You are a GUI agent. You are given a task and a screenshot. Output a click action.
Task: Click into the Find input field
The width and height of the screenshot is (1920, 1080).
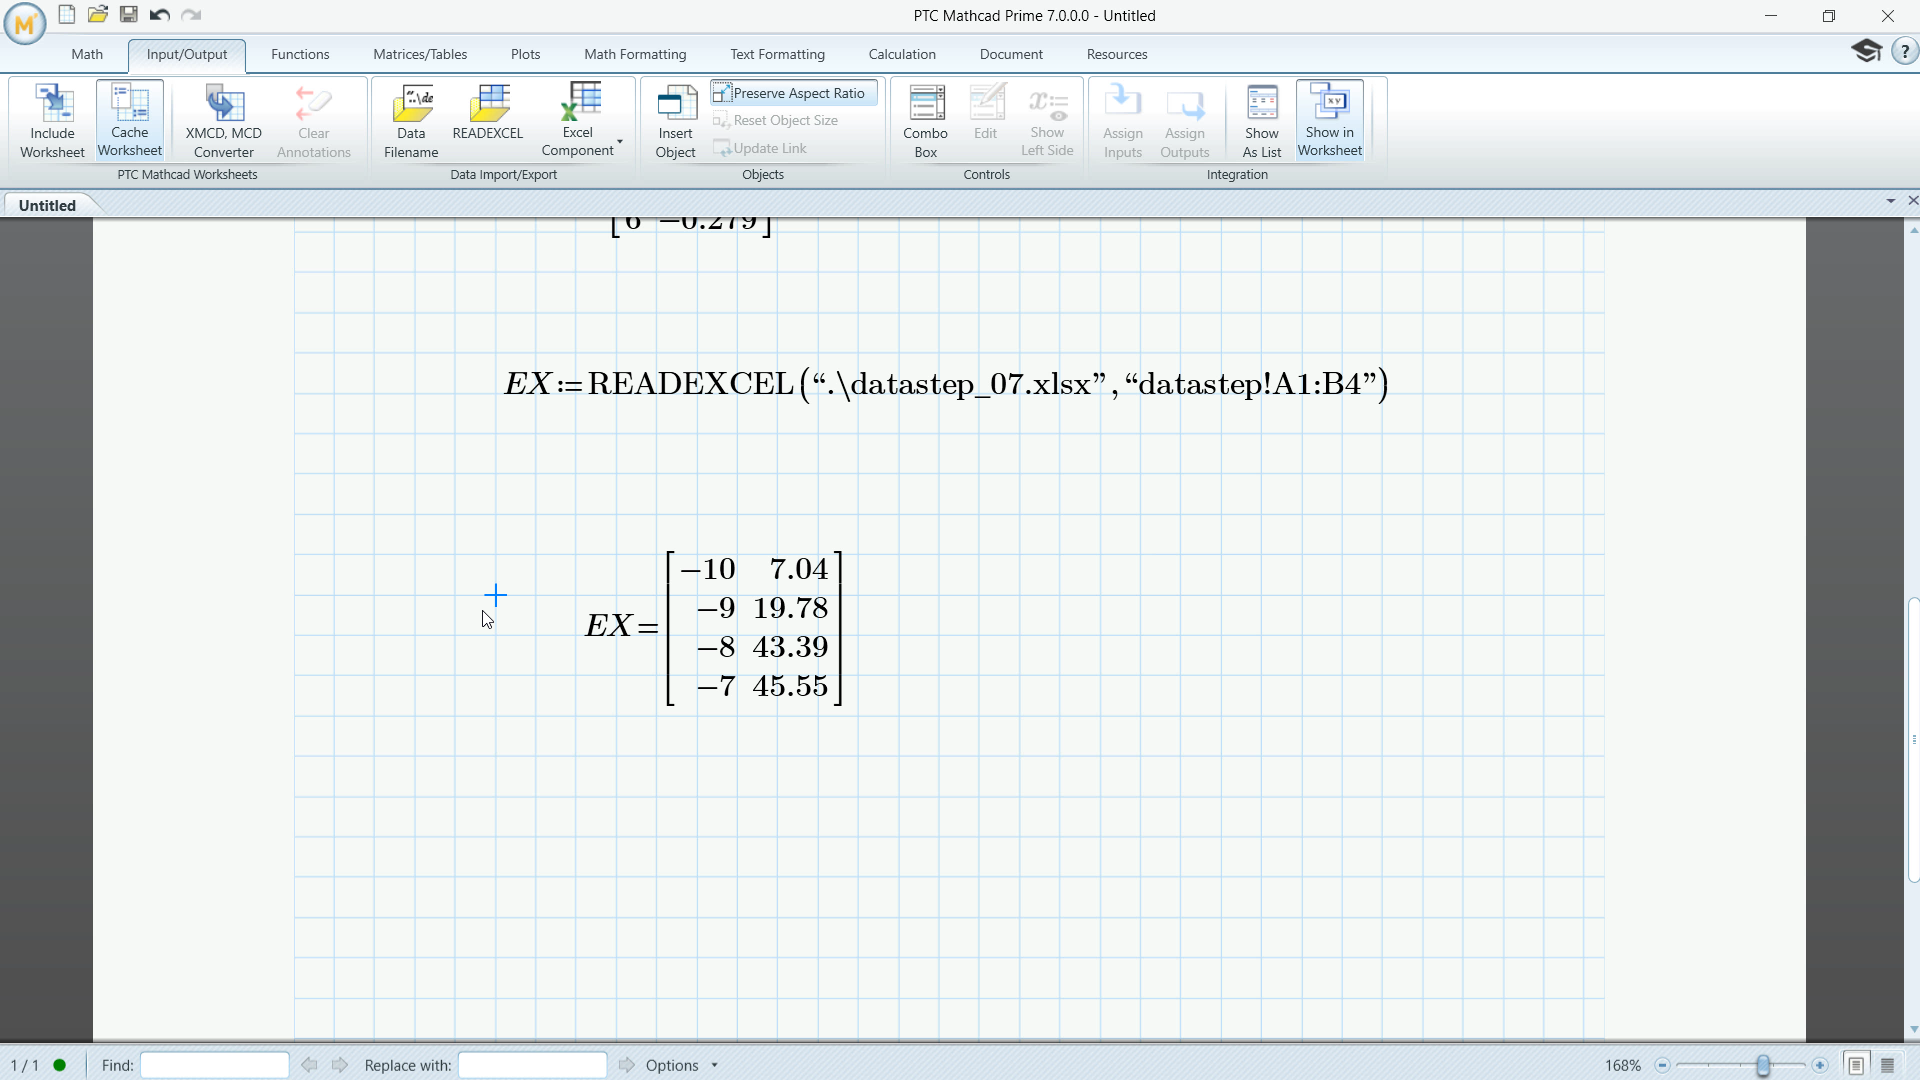[x=215, y=1065]
